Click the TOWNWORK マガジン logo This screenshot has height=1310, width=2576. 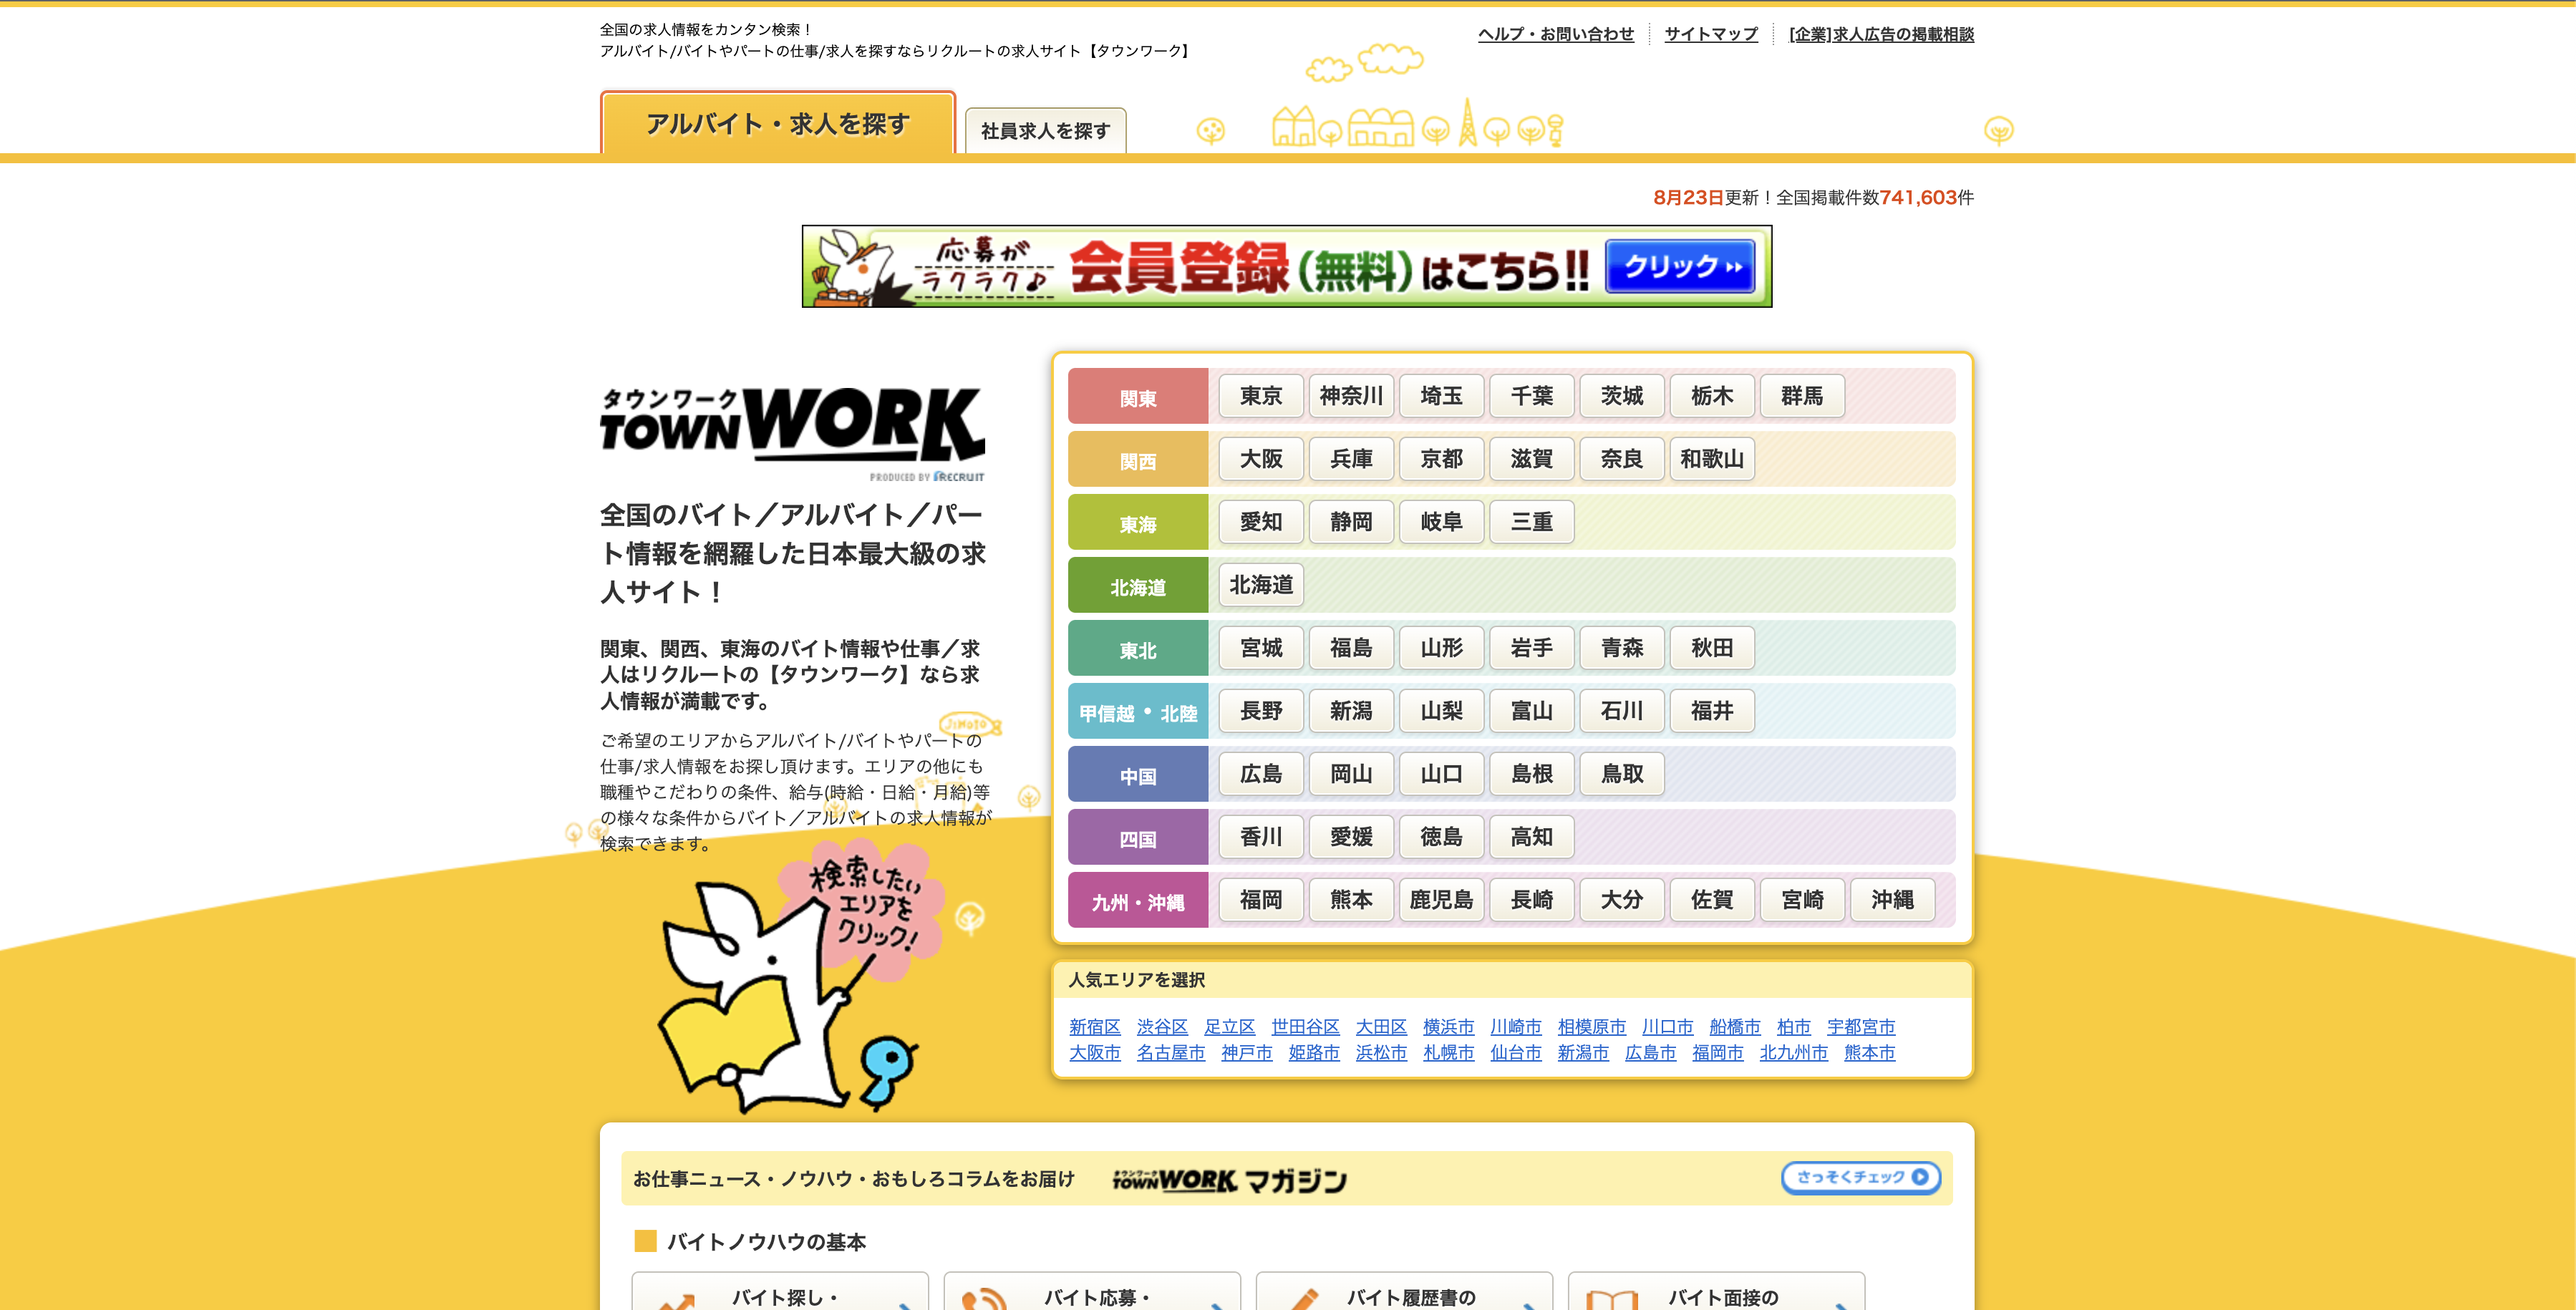click(1229, 1180)
